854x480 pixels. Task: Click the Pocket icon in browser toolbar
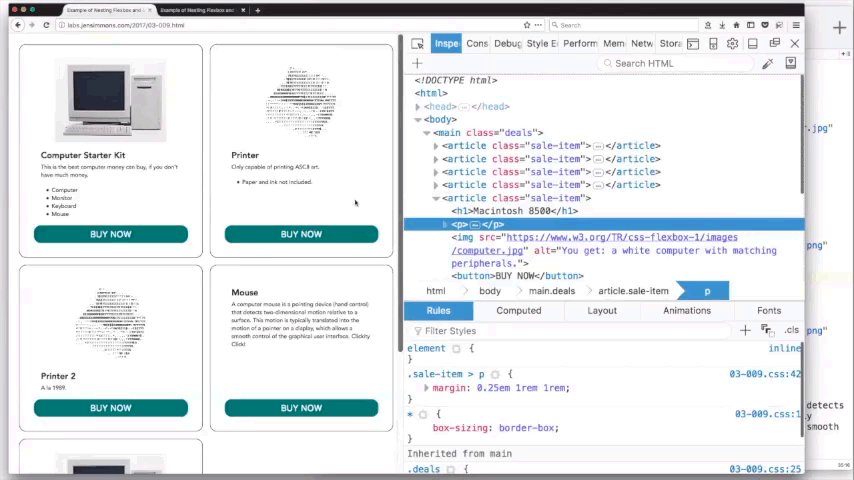point(765,25)
